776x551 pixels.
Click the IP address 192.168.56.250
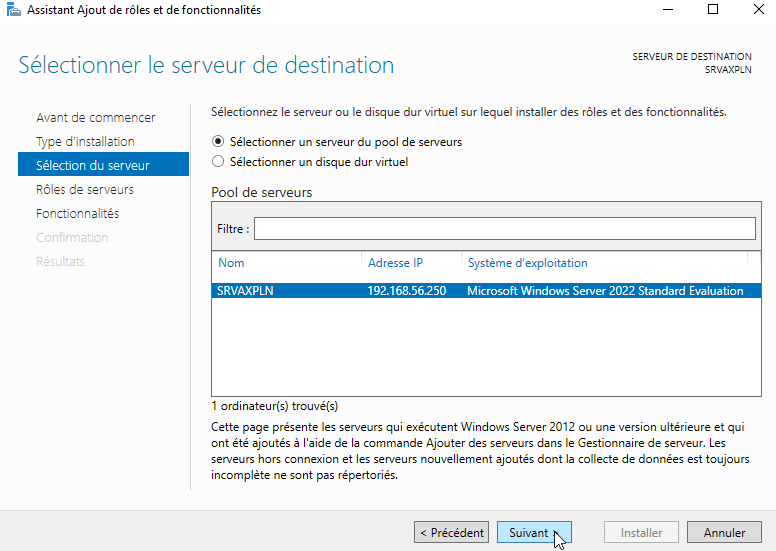(x=406, y=291)
